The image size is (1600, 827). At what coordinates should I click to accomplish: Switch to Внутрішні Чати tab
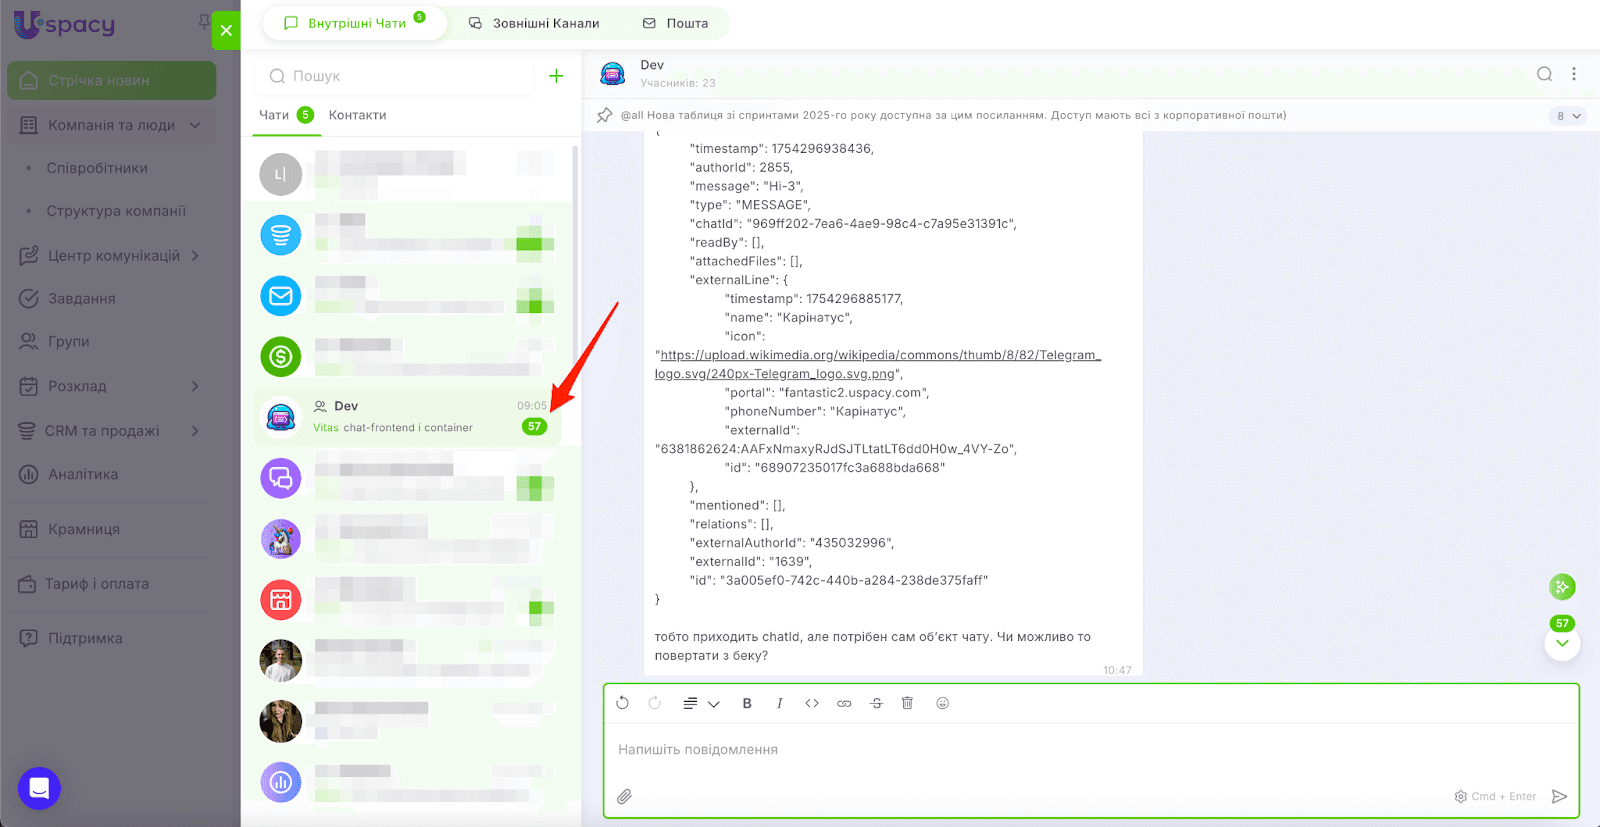pos(355,23)
